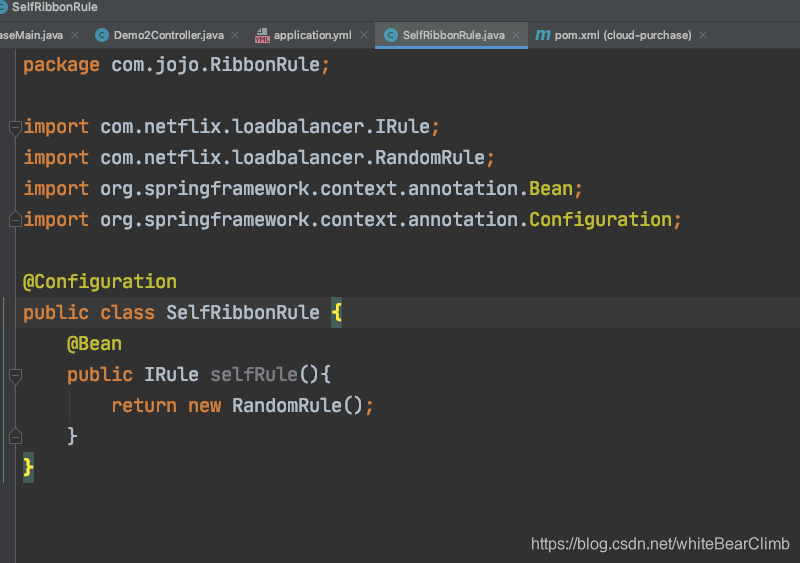The image size is (800, 563).
Task: Click the YML icon on application.yml tab
Action: point(262,35)
